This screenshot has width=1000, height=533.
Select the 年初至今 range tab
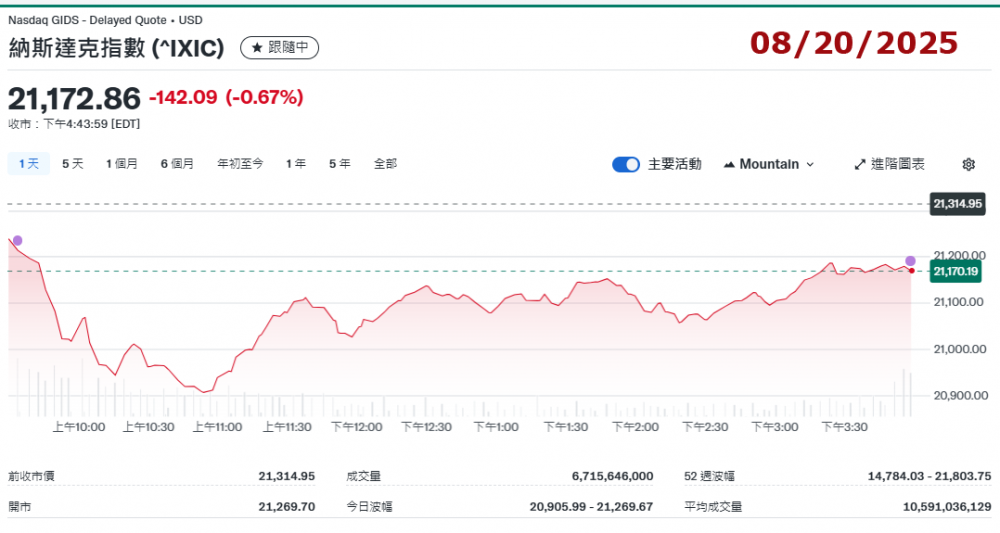[x=240, y=164]
